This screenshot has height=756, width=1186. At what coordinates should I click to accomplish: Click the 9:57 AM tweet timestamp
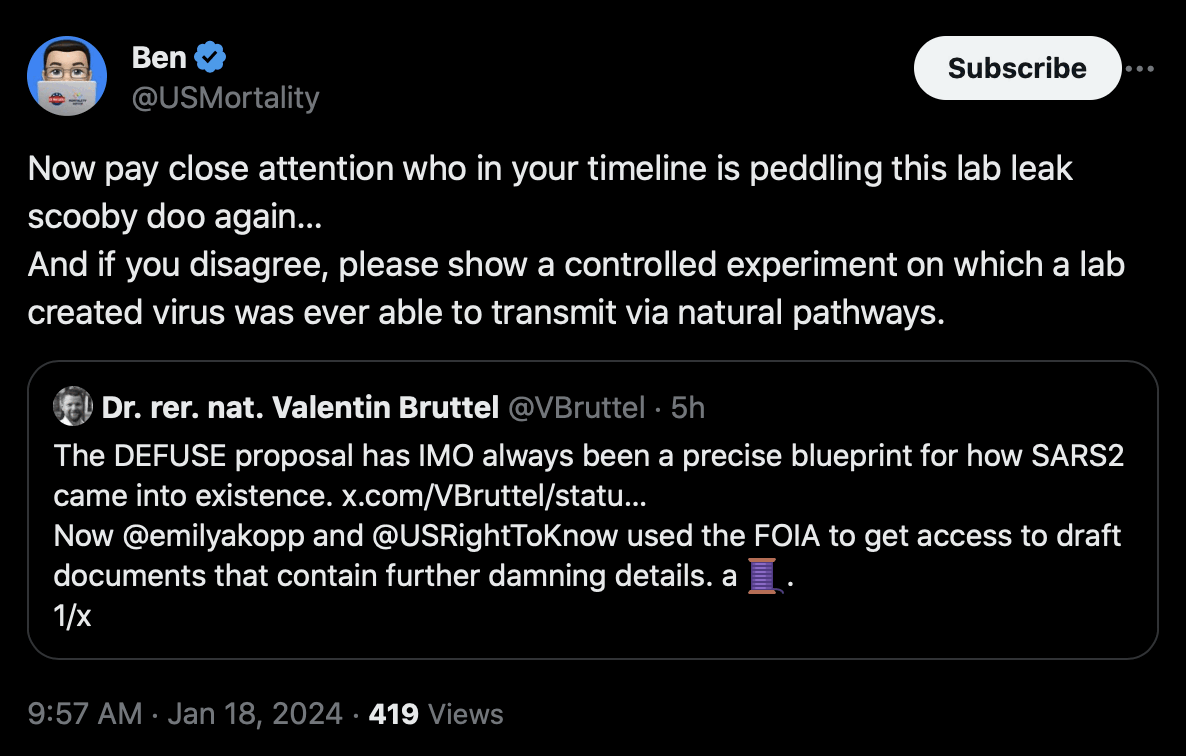85,714
